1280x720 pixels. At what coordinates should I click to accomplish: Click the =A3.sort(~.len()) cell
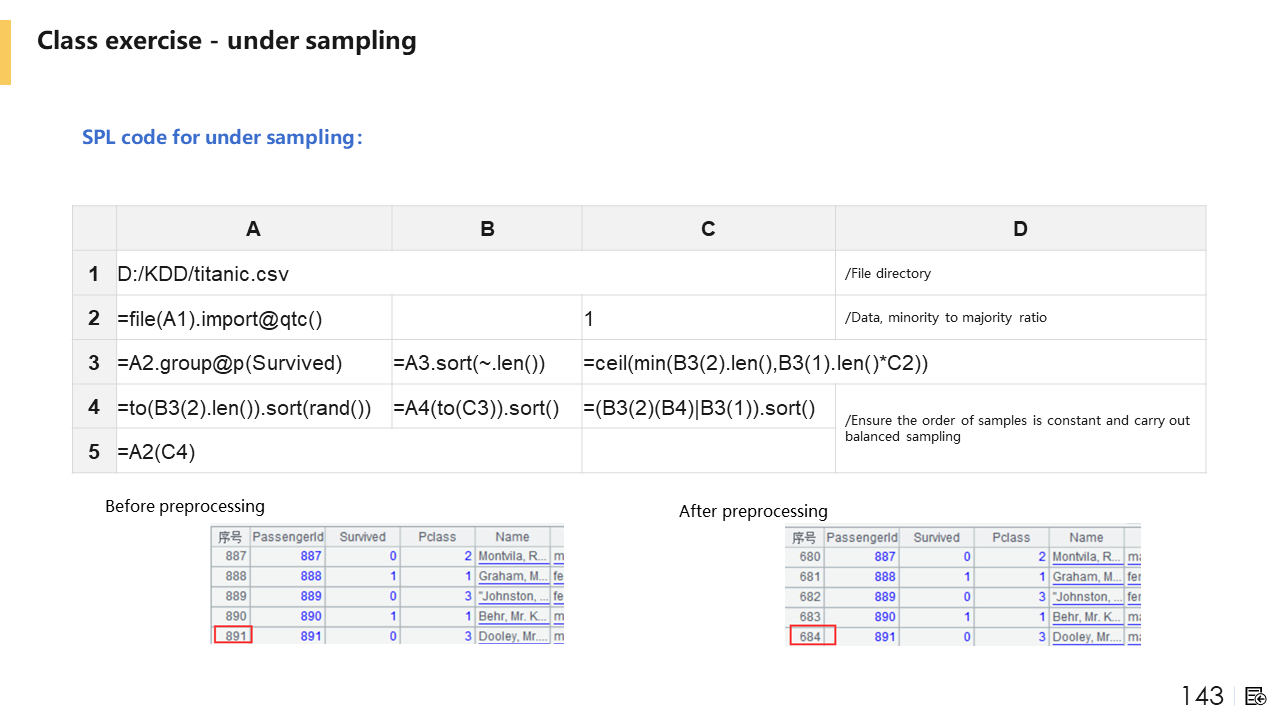click(470, 363)
